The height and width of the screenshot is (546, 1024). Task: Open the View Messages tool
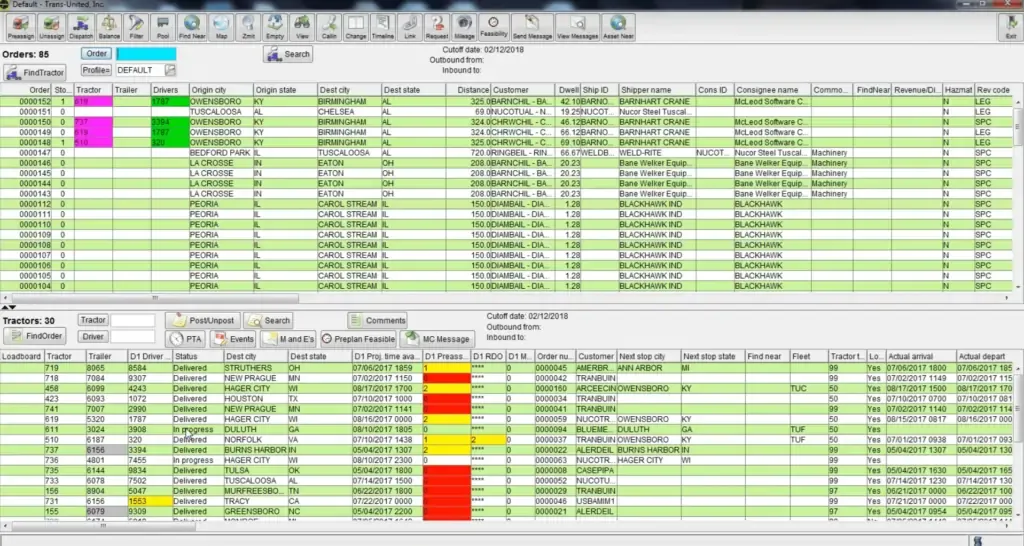577,27
